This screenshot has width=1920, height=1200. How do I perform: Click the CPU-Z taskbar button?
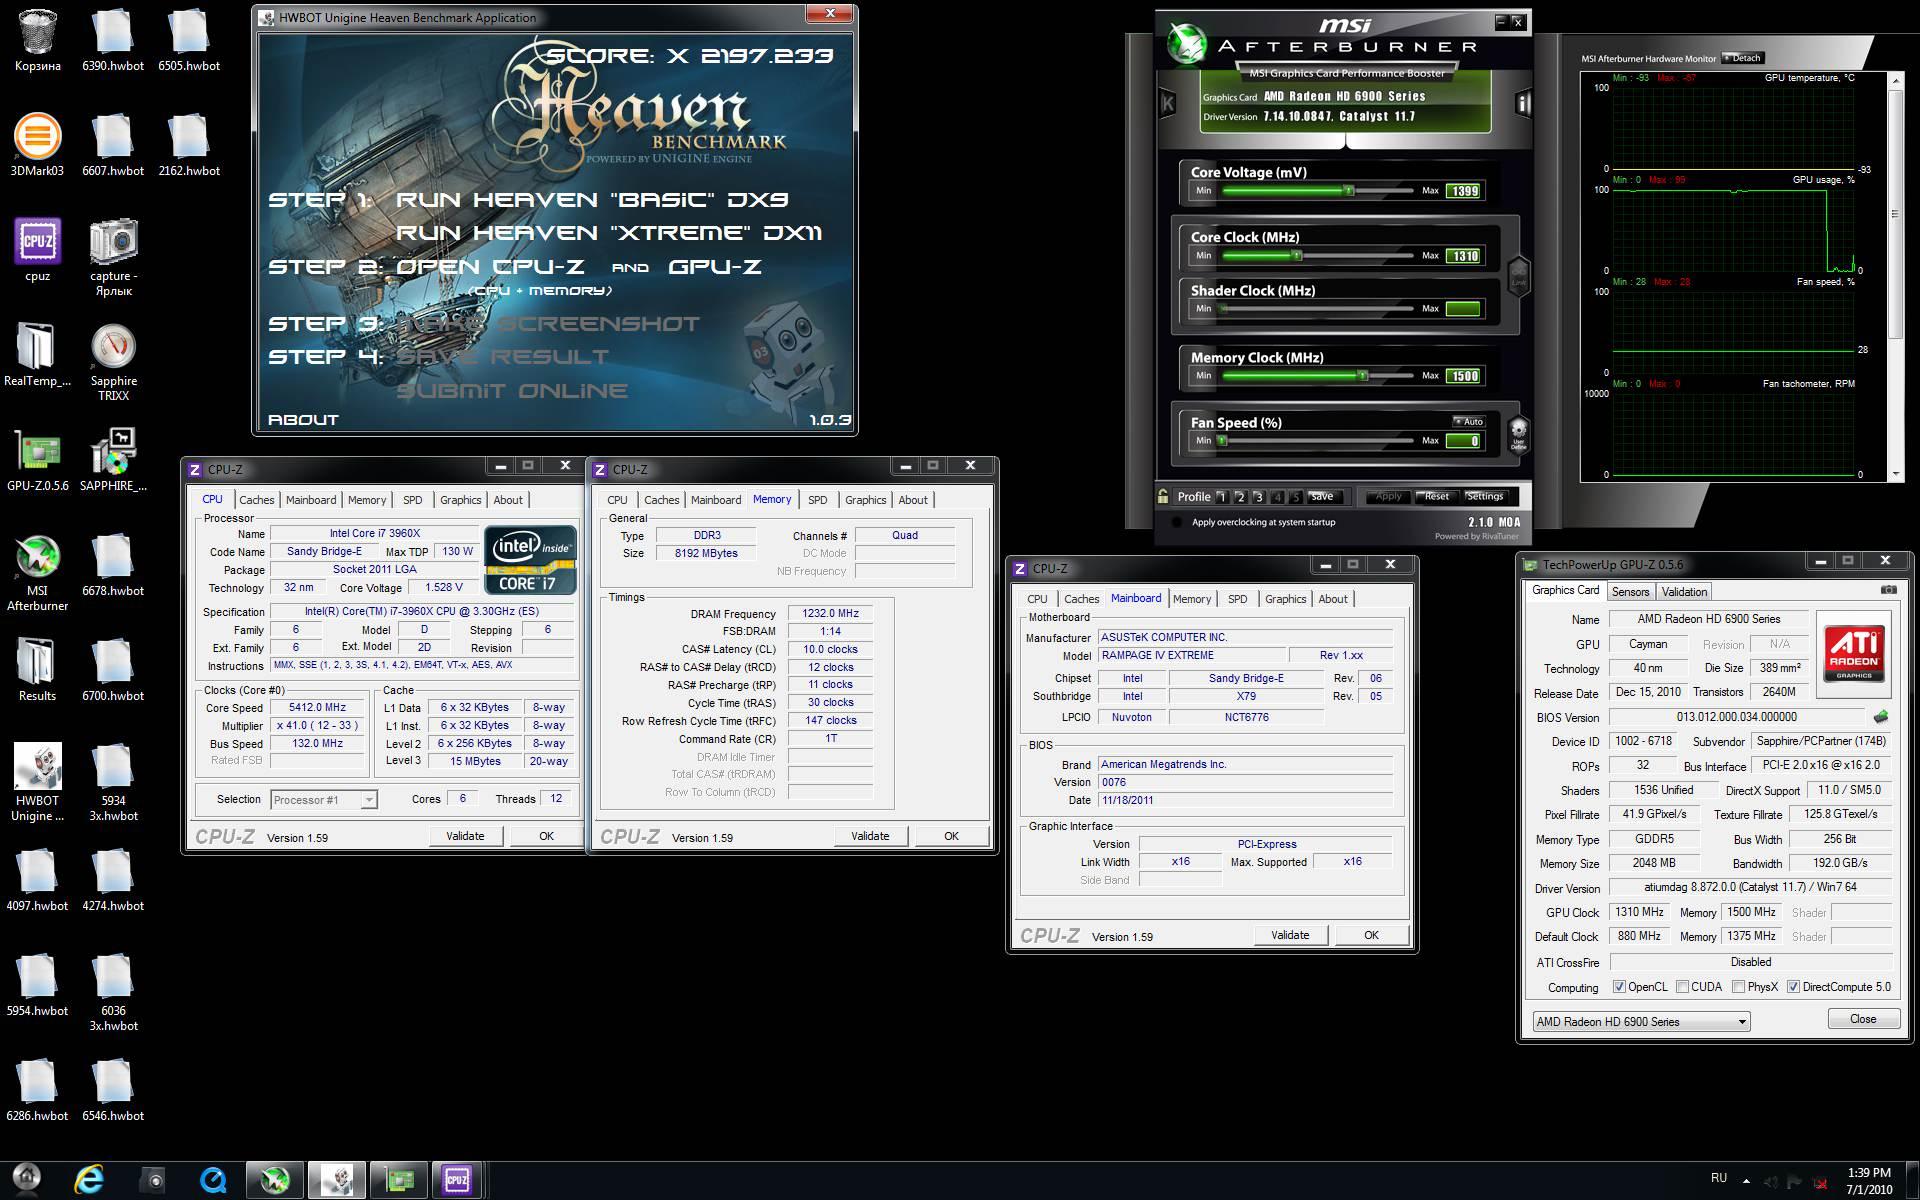coord(457,1180)
